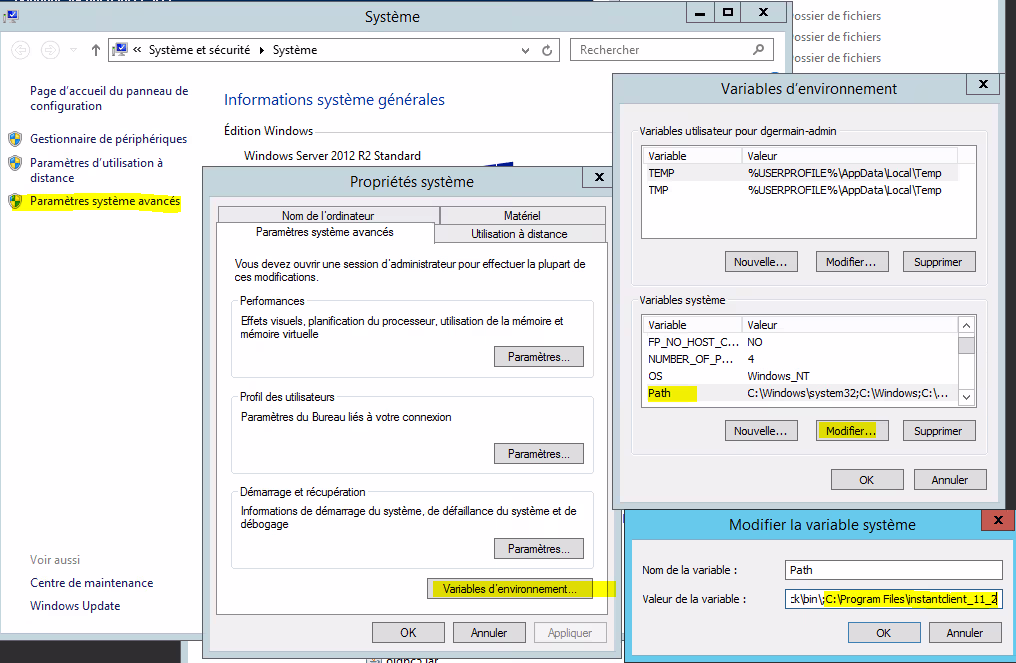Refresh the Système address bar

coord(547,50)
